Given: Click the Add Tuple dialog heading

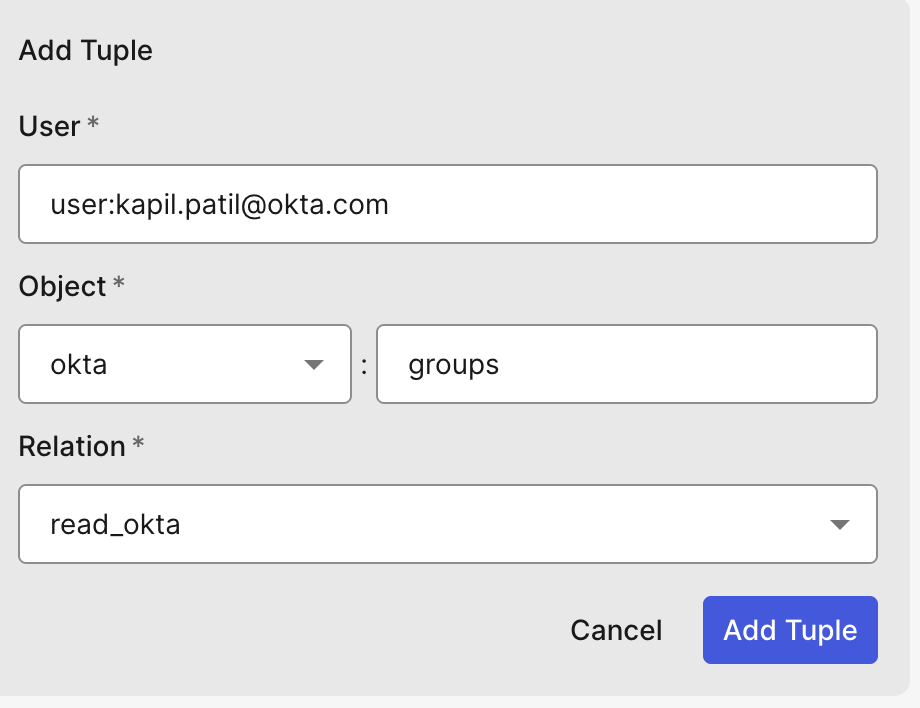Looking at the screenshot, I should point(86,50).
